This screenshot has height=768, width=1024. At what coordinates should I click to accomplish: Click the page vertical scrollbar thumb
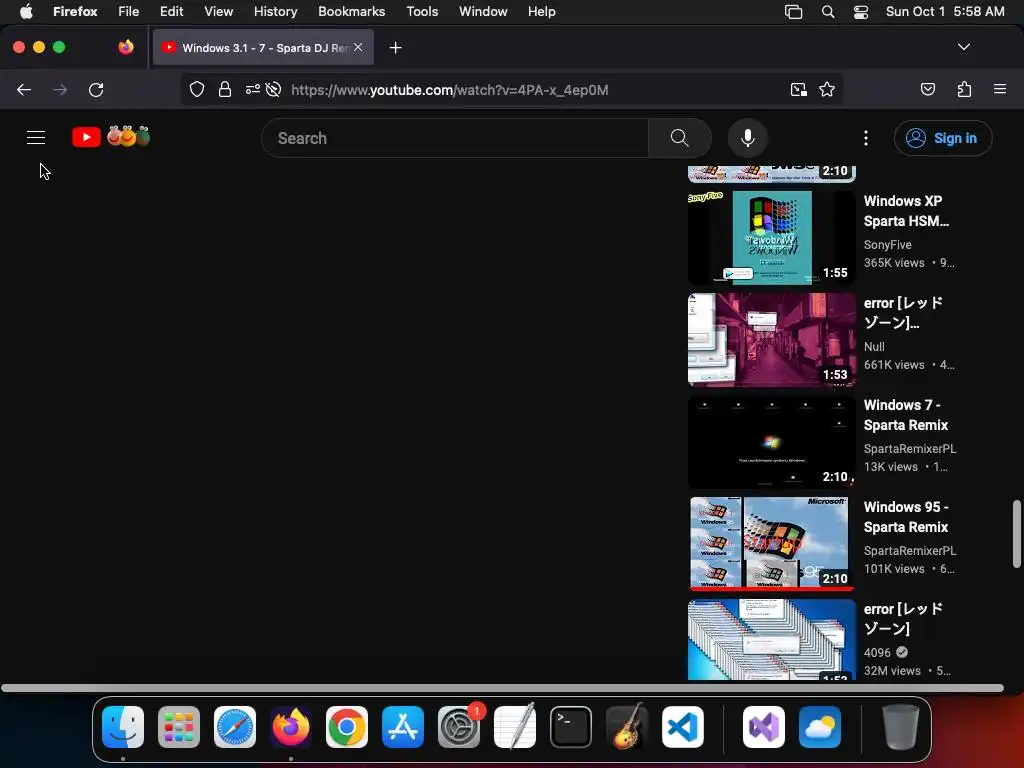(1017, 534)
